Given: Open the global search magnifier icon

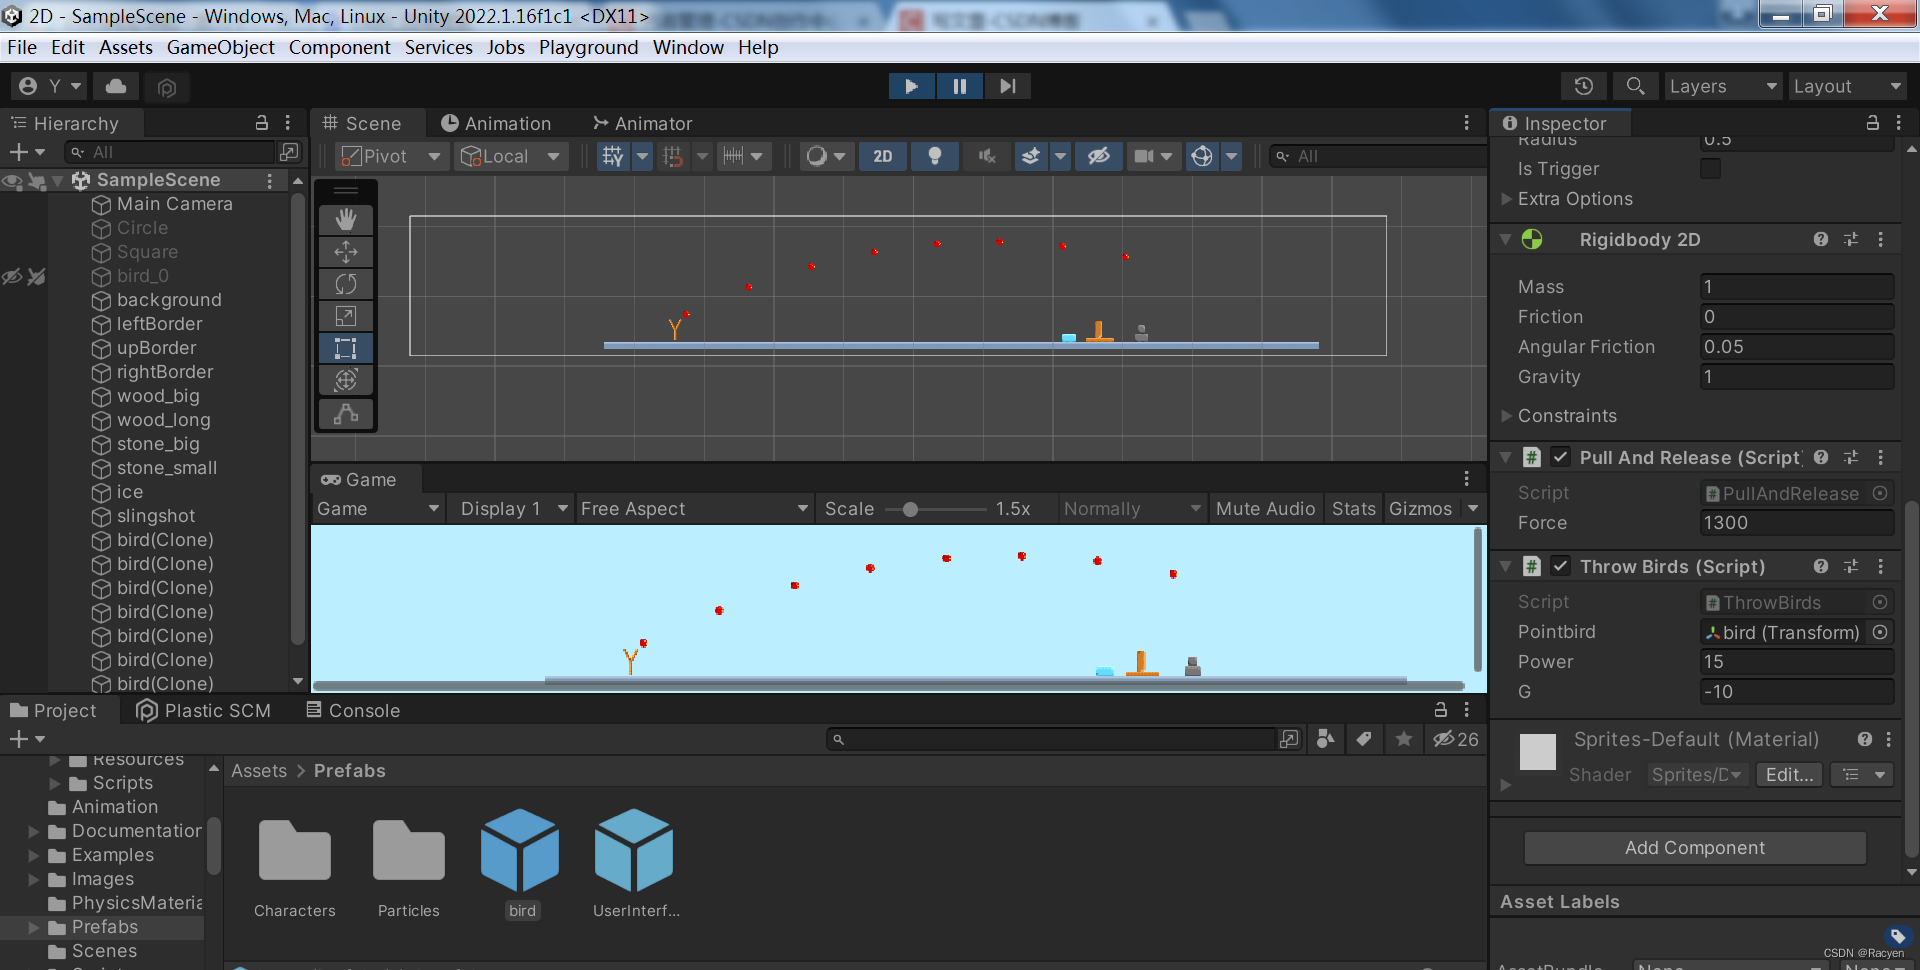Looking at the screenshot, I should [1635, 86].
